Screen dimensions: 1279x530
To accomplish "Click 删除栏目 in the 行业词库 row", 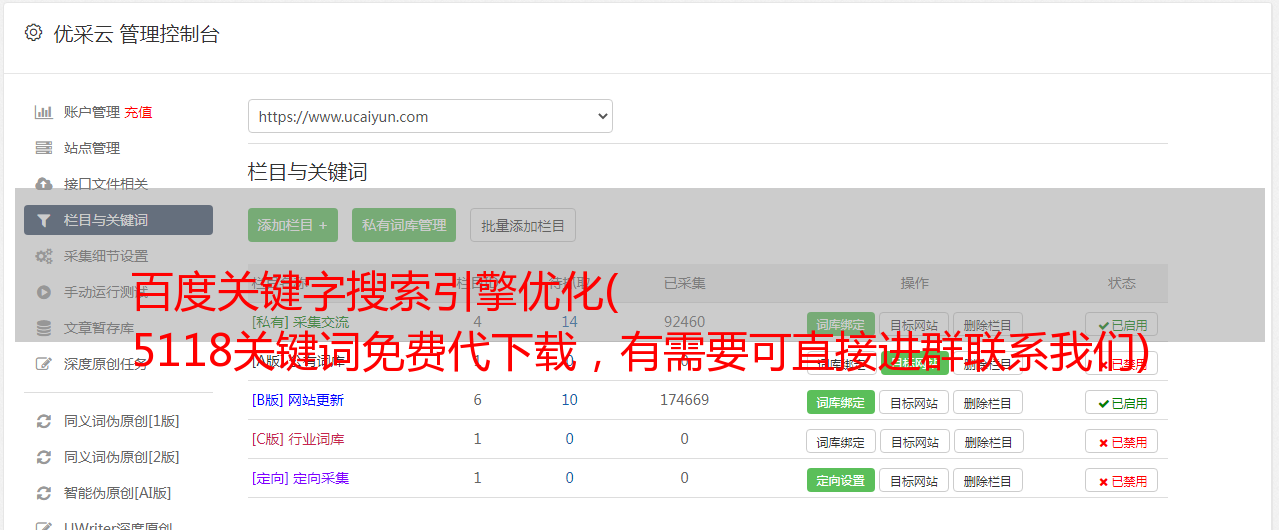I will coord(988,441).
